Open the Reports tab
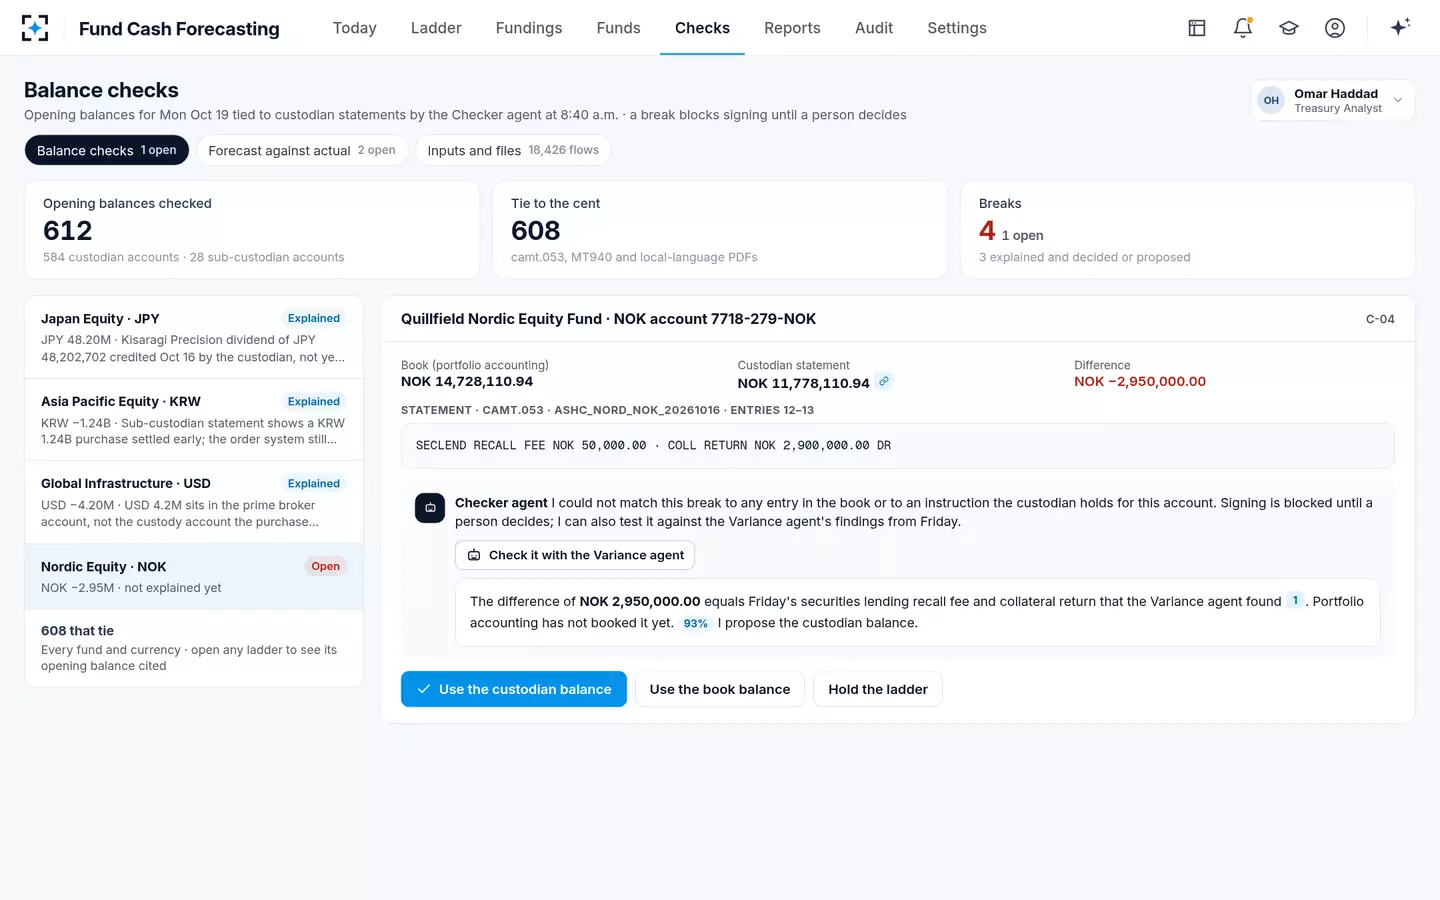 tap(792, 28)
